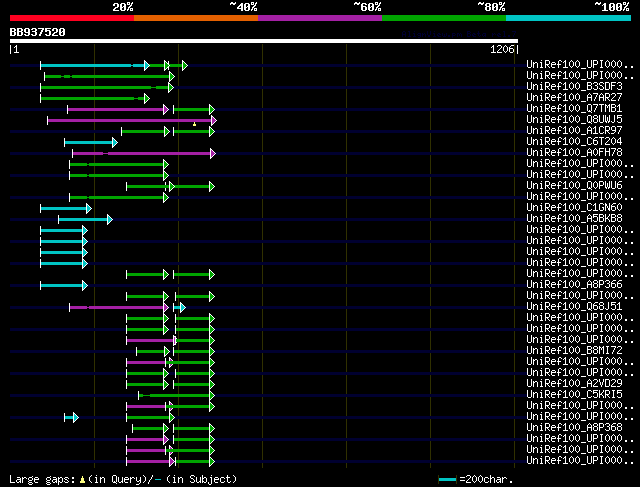This screenshot has width=640, height=487.
Task: Click the cyan alignment bar in C1GN60 row
Action: pos(66,209)
